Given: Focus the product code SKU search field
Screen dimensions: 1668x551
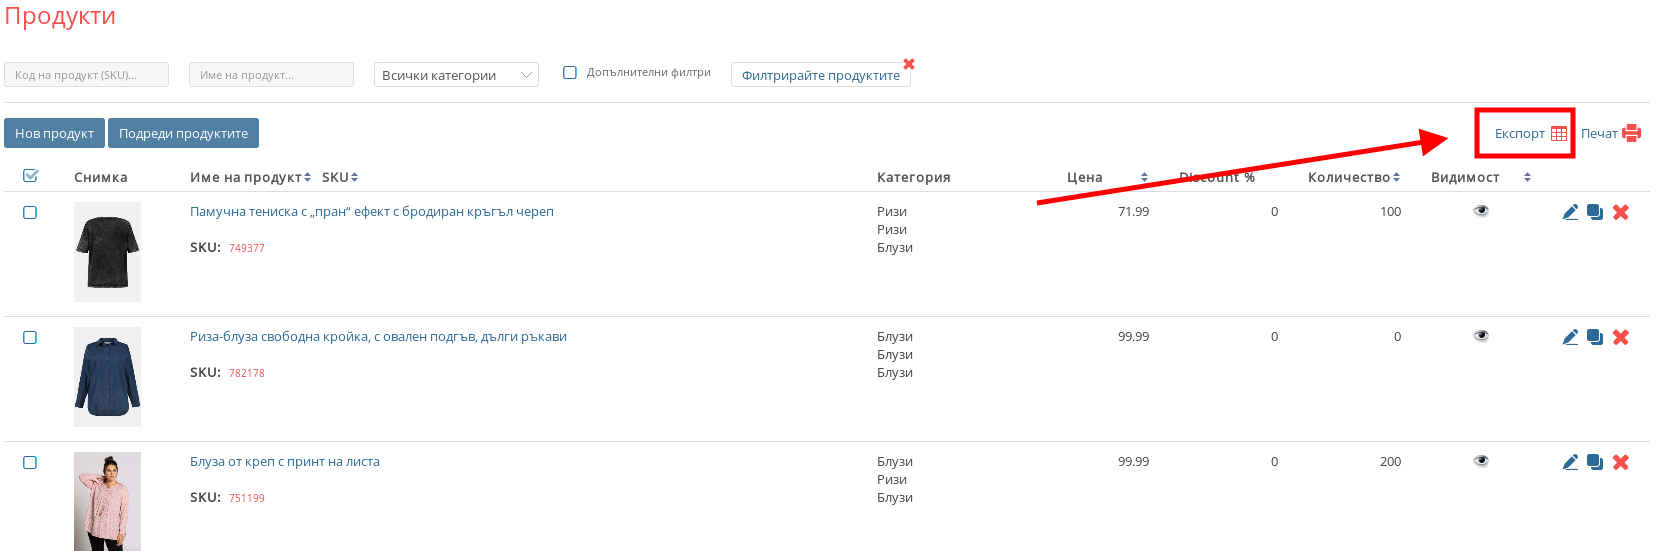Looking at the screenshot, I should (86, 75).
